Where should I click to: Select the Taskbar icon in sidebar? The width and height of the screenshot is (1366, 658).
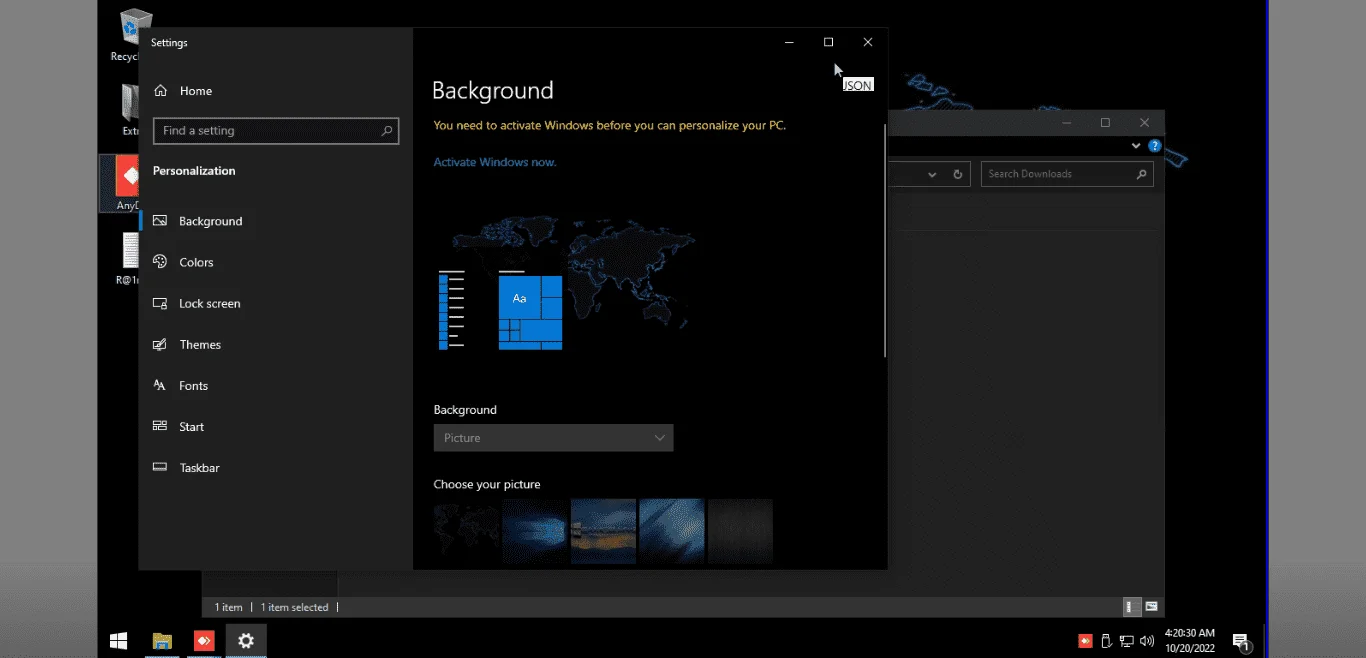(x=160, y=467)
